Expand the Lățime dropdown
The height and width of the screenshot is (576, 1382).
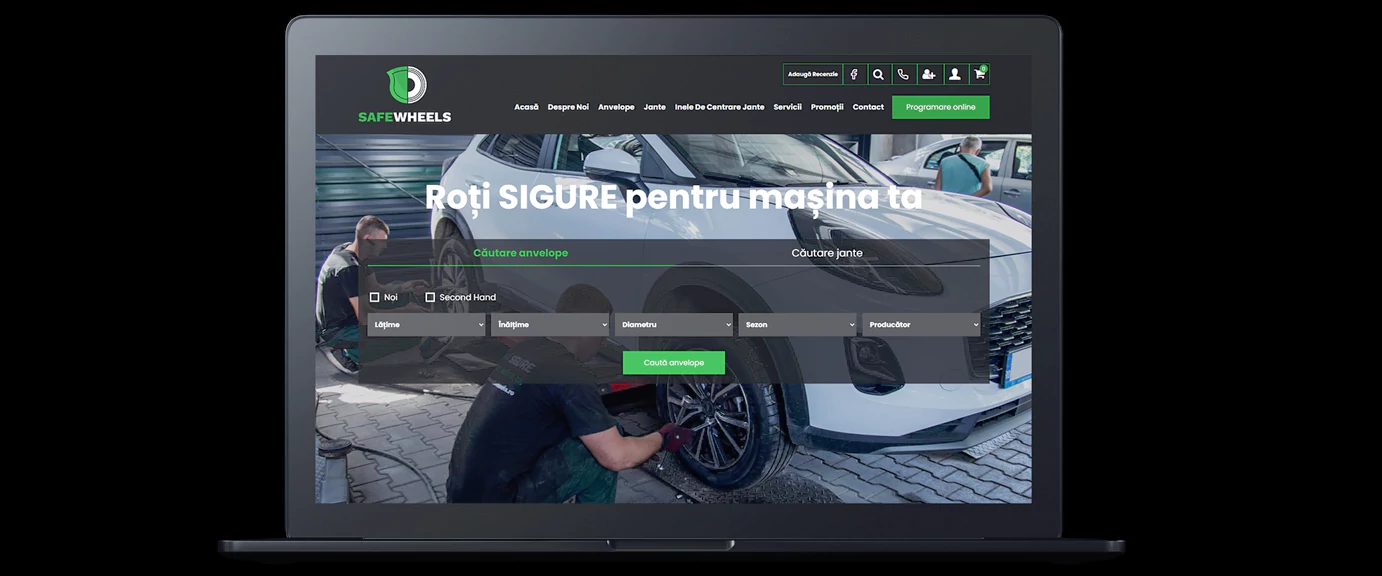click(427, 325)
